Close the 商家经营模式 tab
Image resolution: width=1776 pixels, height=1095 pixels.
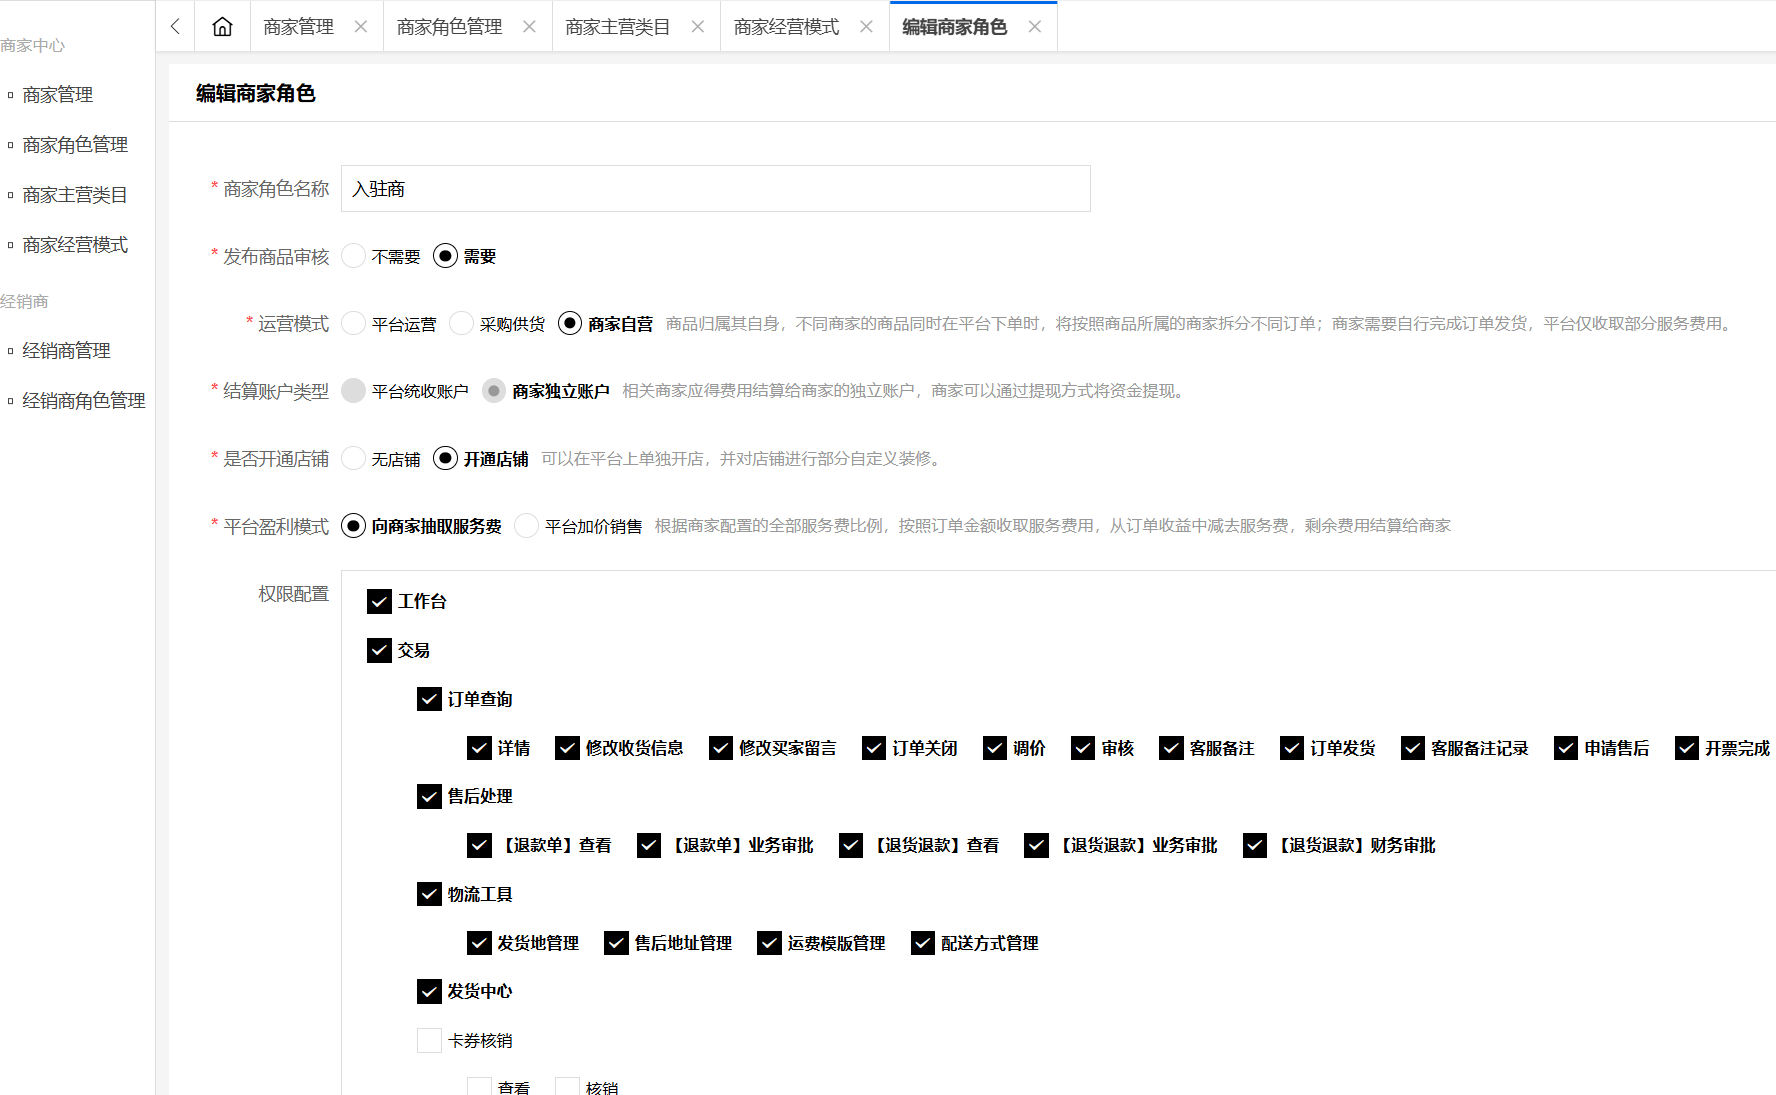[866, 27]
